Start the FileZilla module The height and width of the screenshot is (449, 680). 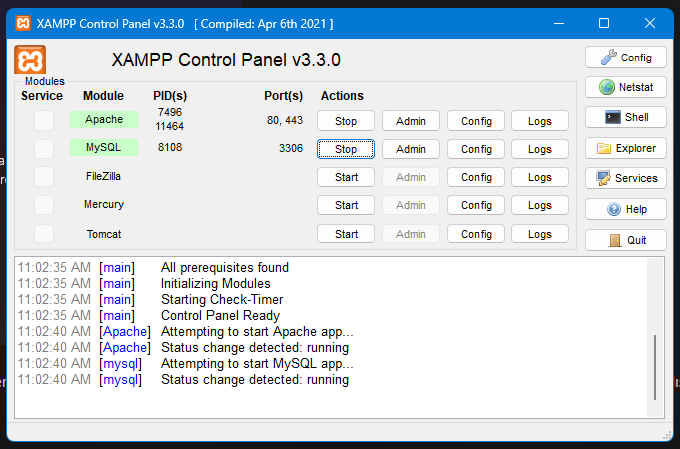(346, 177)
